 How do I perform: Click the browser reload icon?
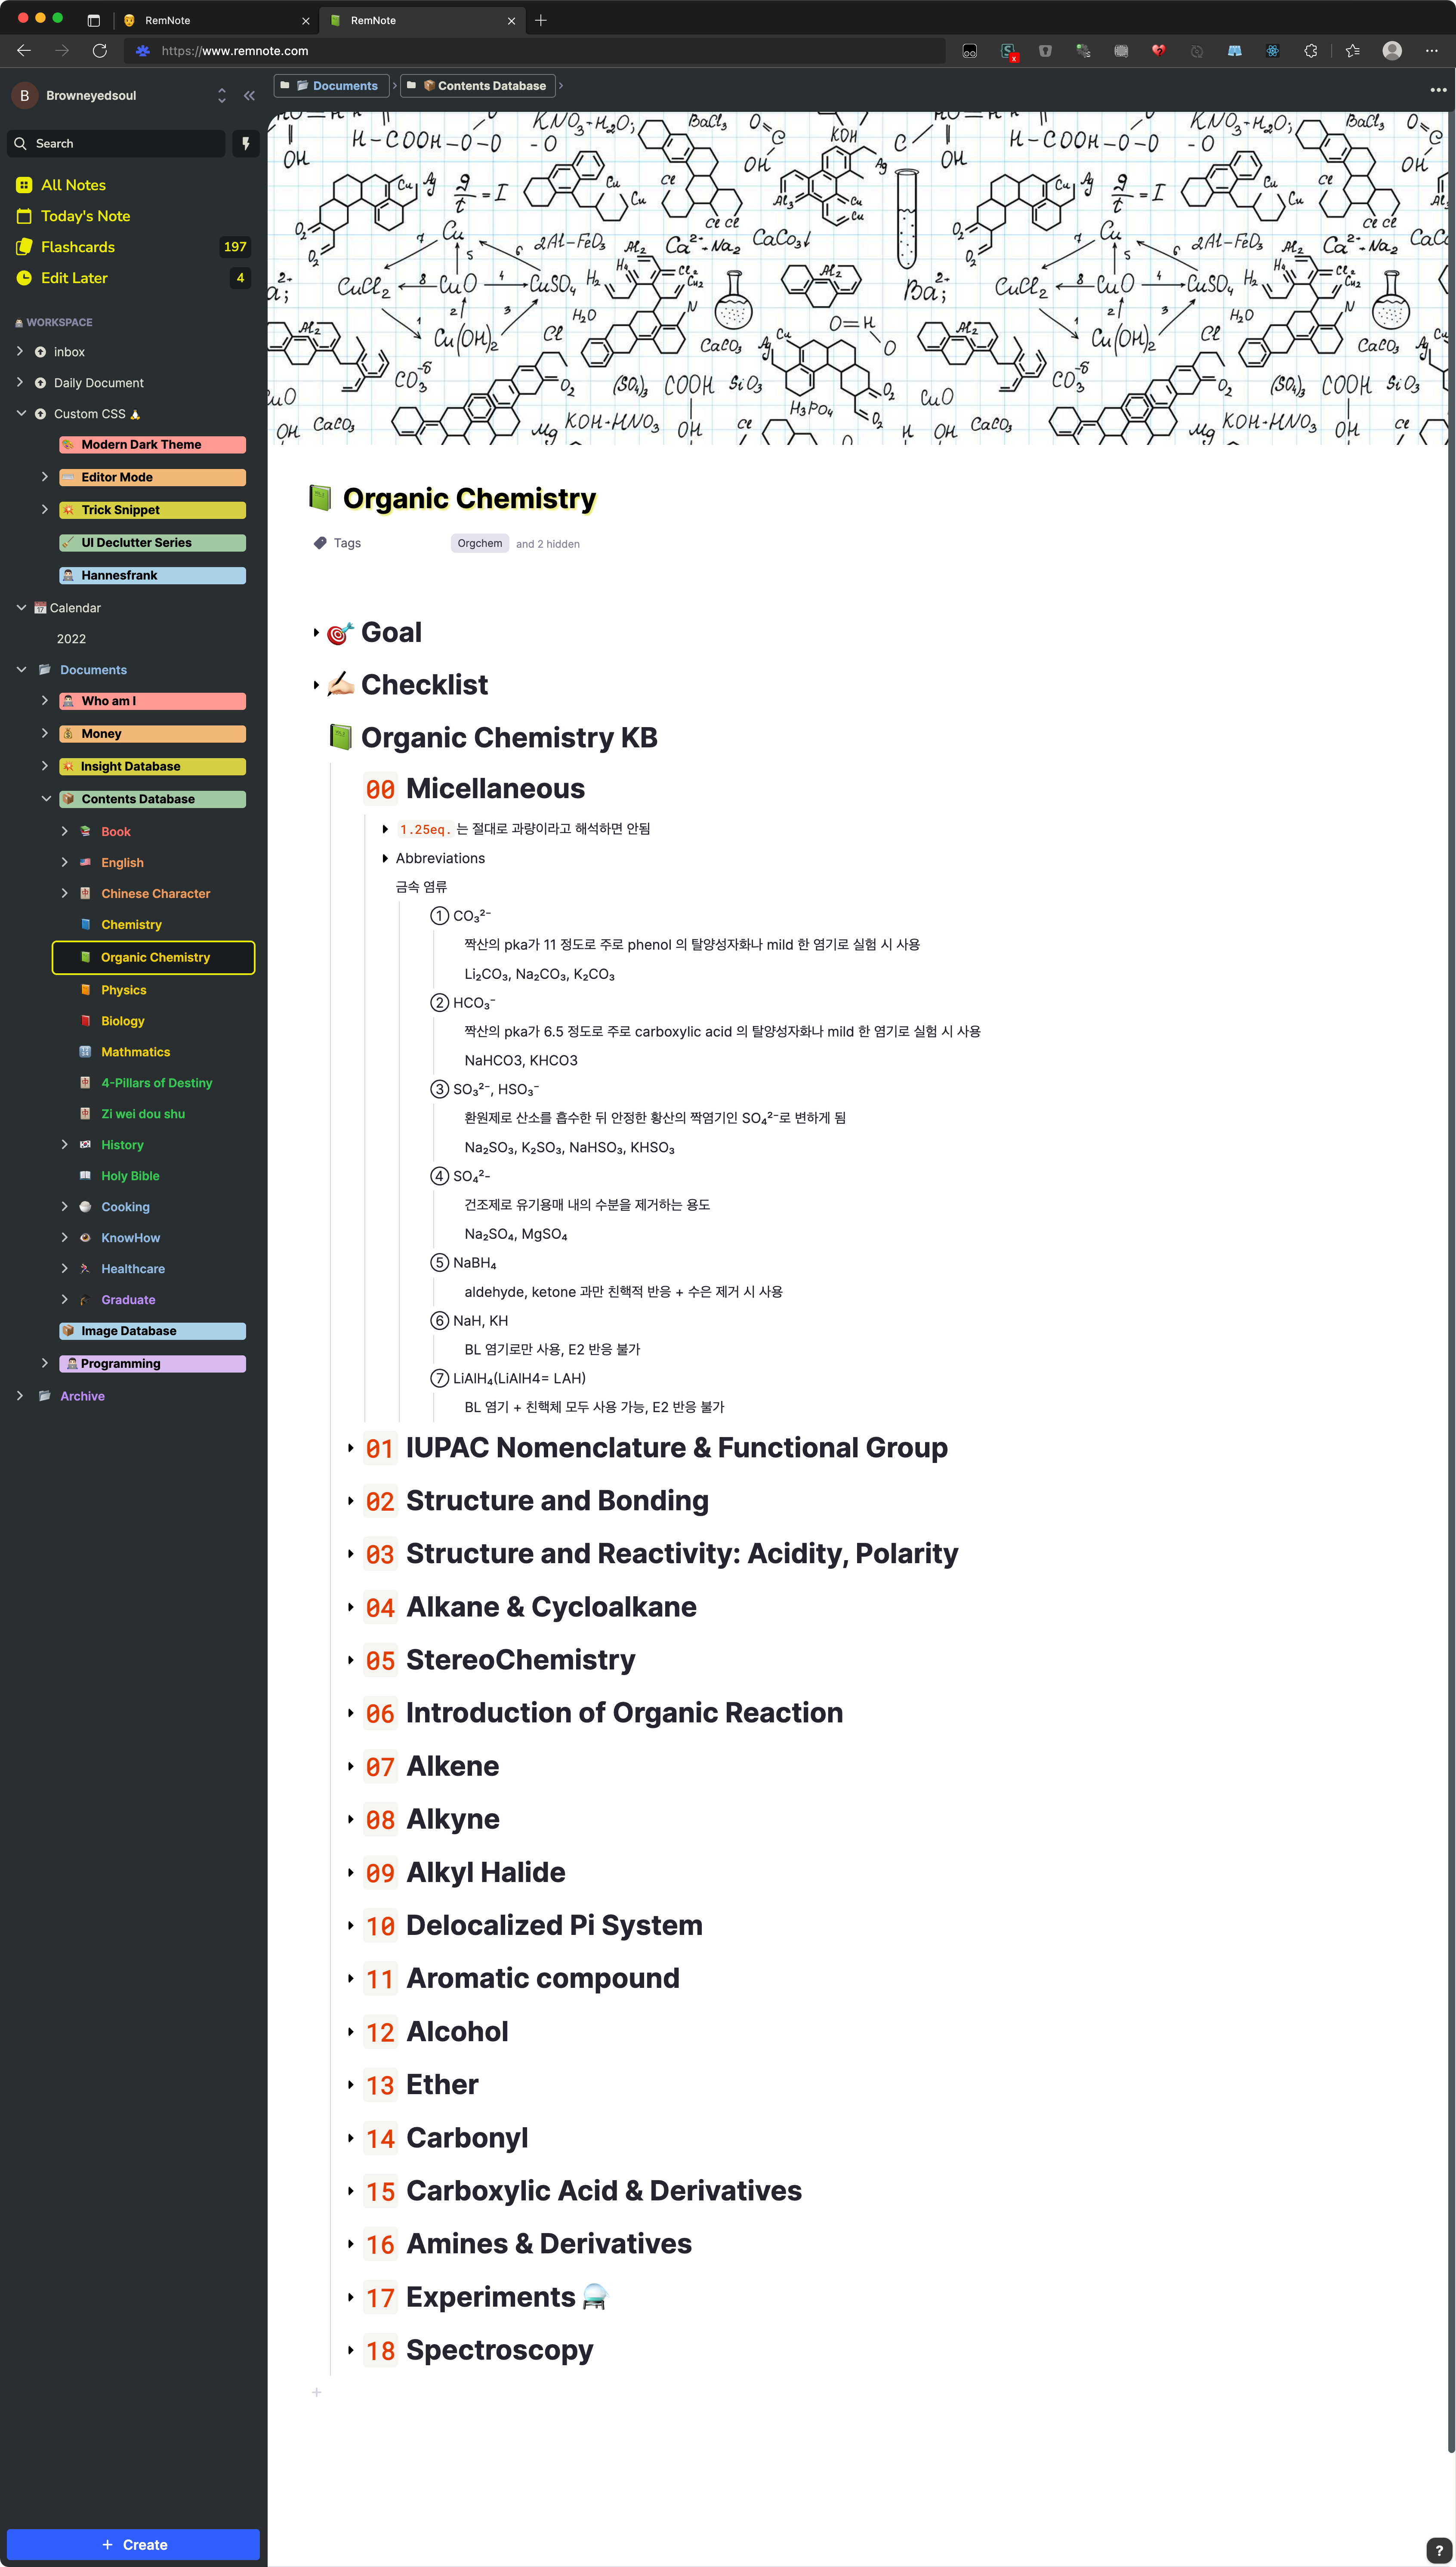(99, 50)
